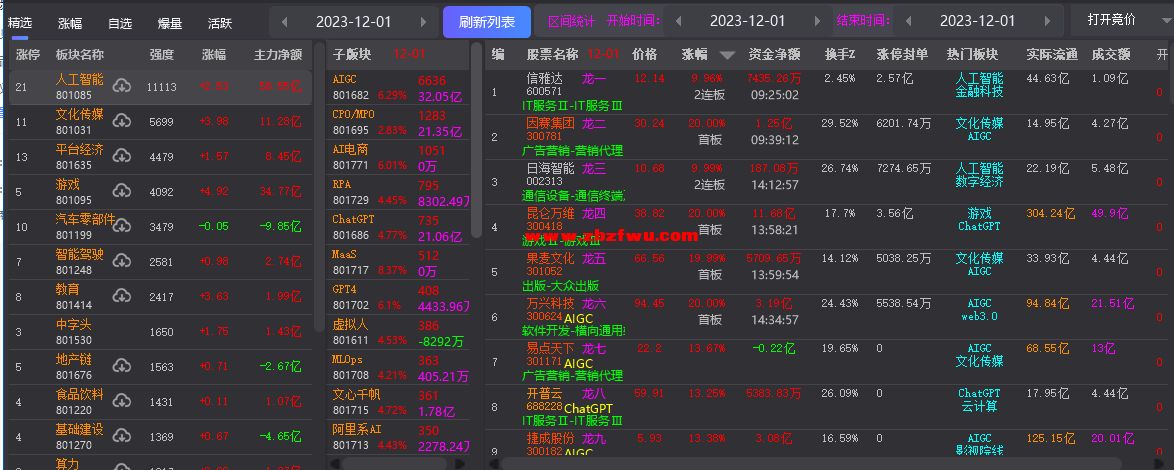Go to previous day in main date picker
The width and height of the screenshot is (1174, 470).
click(284, 22)
